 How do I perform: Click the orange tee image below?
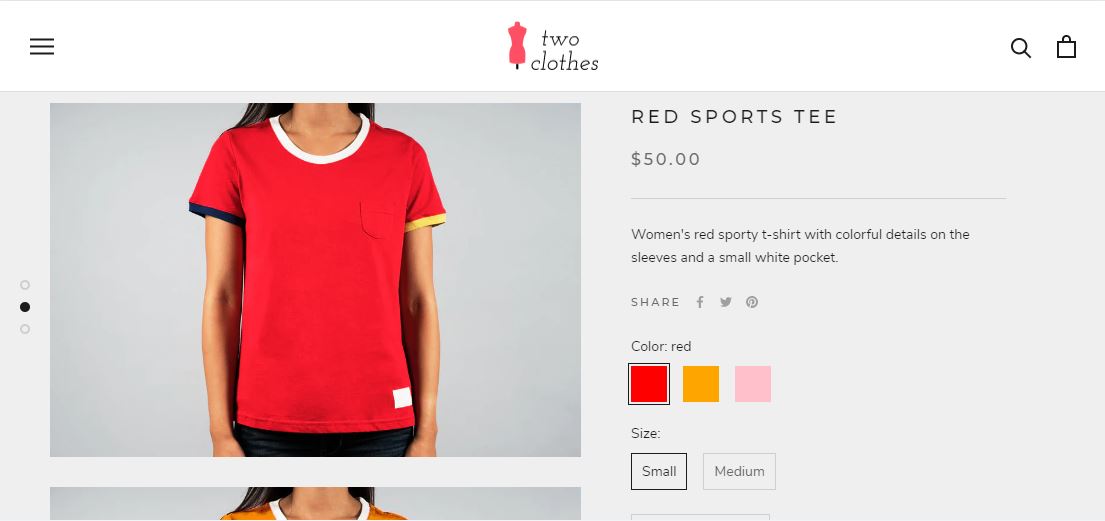pyautogui.click(x=315, y=503)
